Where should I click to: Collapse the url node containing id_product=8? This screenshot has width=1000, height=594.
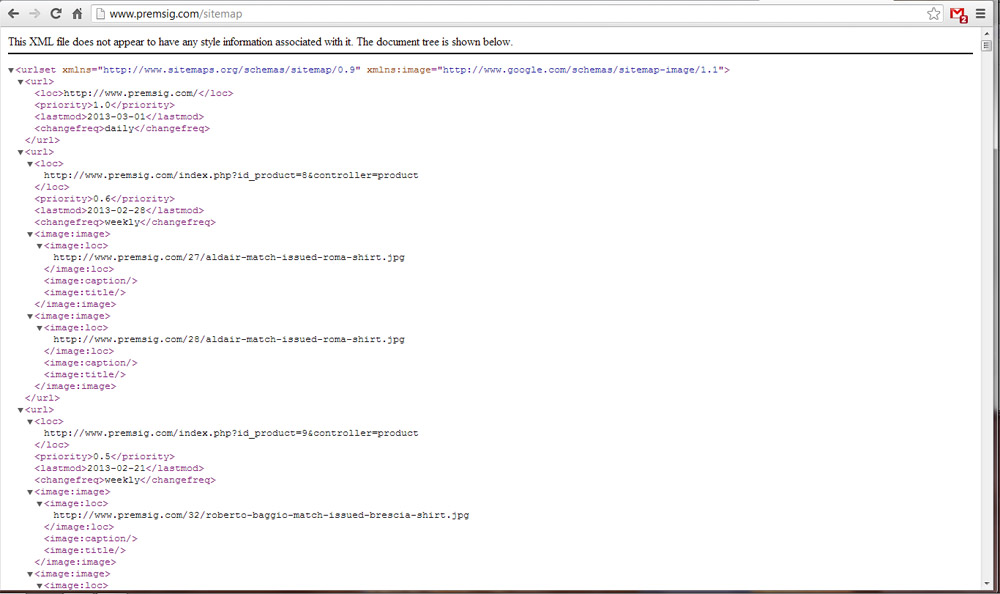(20, 152)
